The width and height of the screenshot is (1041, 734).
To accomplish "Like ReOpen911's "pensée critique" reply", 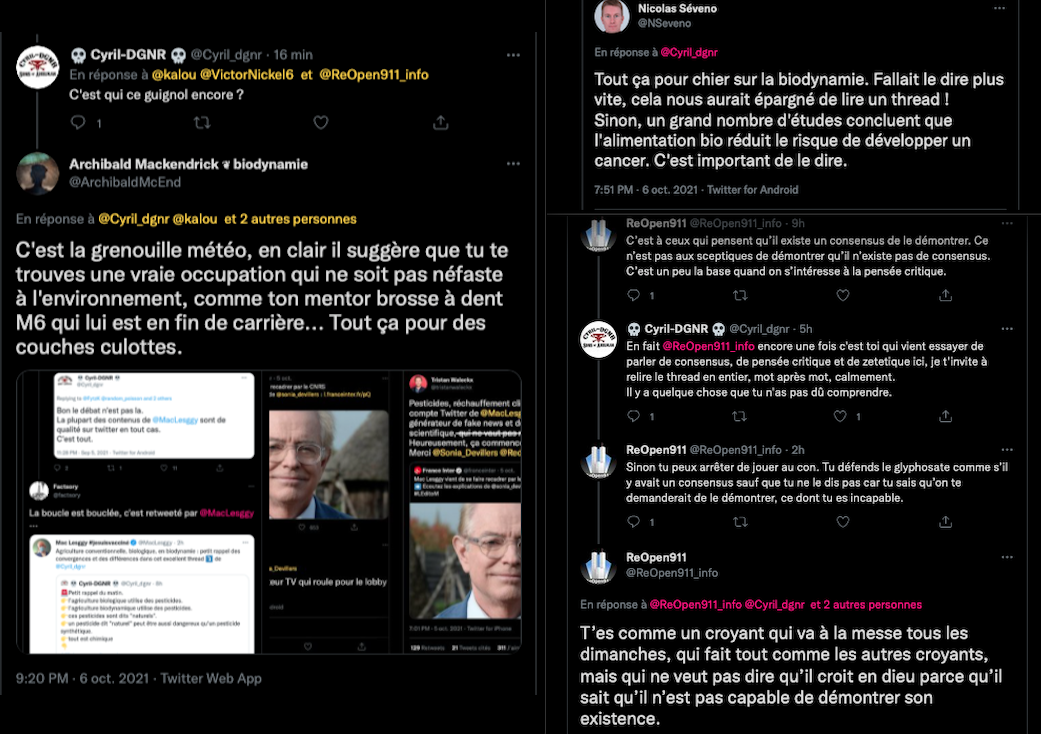I will [x=842, y=295].
